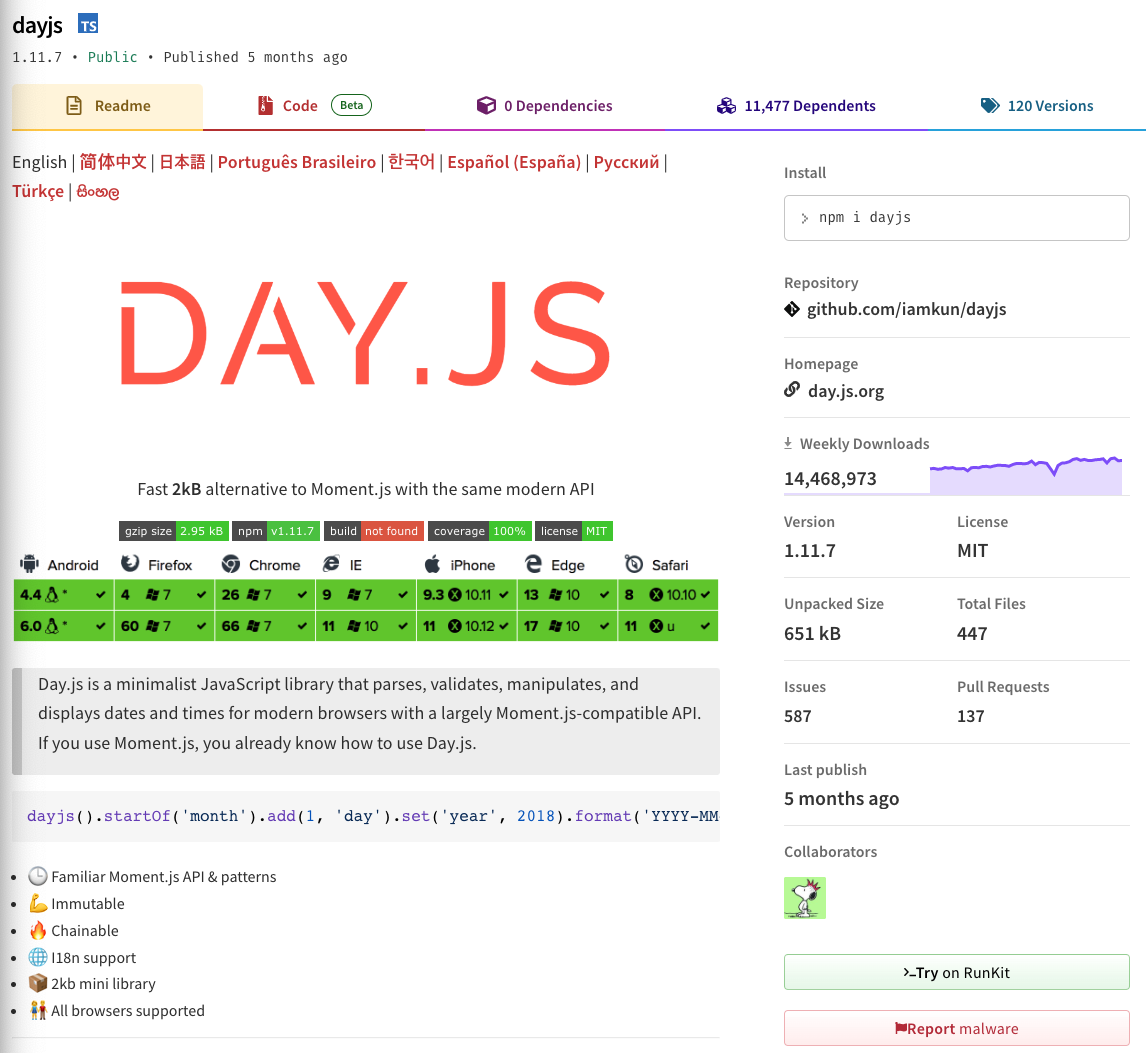Click the clock emoji beside Familiar Moment.js API
Screen dimensions: 1148x1053
38,876
